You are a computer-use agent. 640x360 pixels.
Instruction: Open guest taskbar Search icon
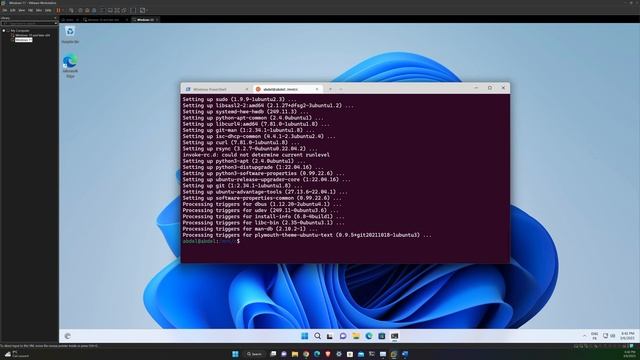coord(317,336)
